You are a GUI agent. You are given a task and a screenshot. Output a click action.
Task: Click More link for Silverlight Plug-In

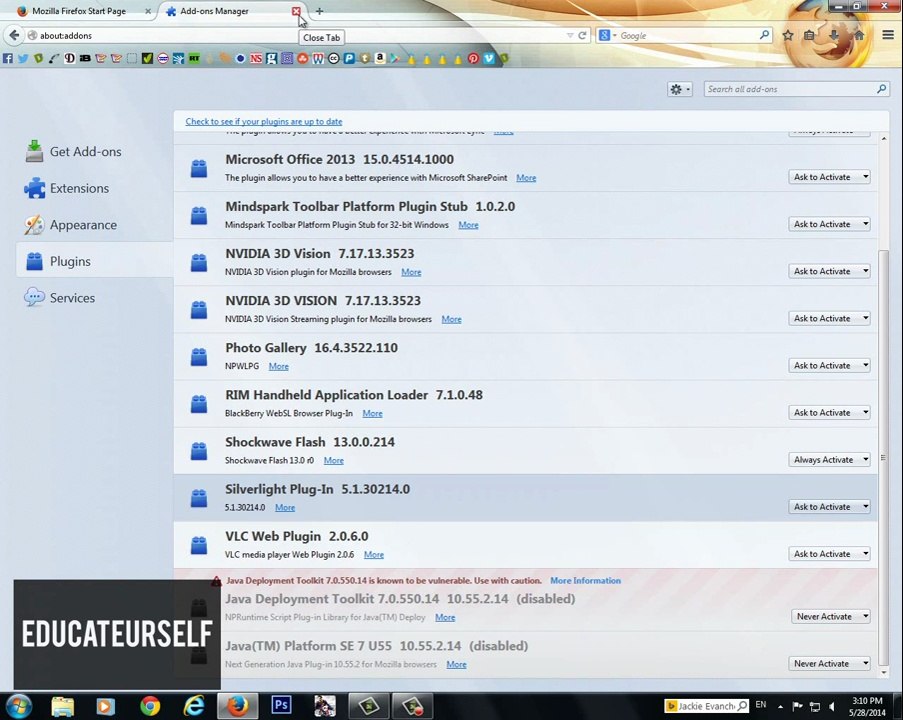click(x=285, y=507)
